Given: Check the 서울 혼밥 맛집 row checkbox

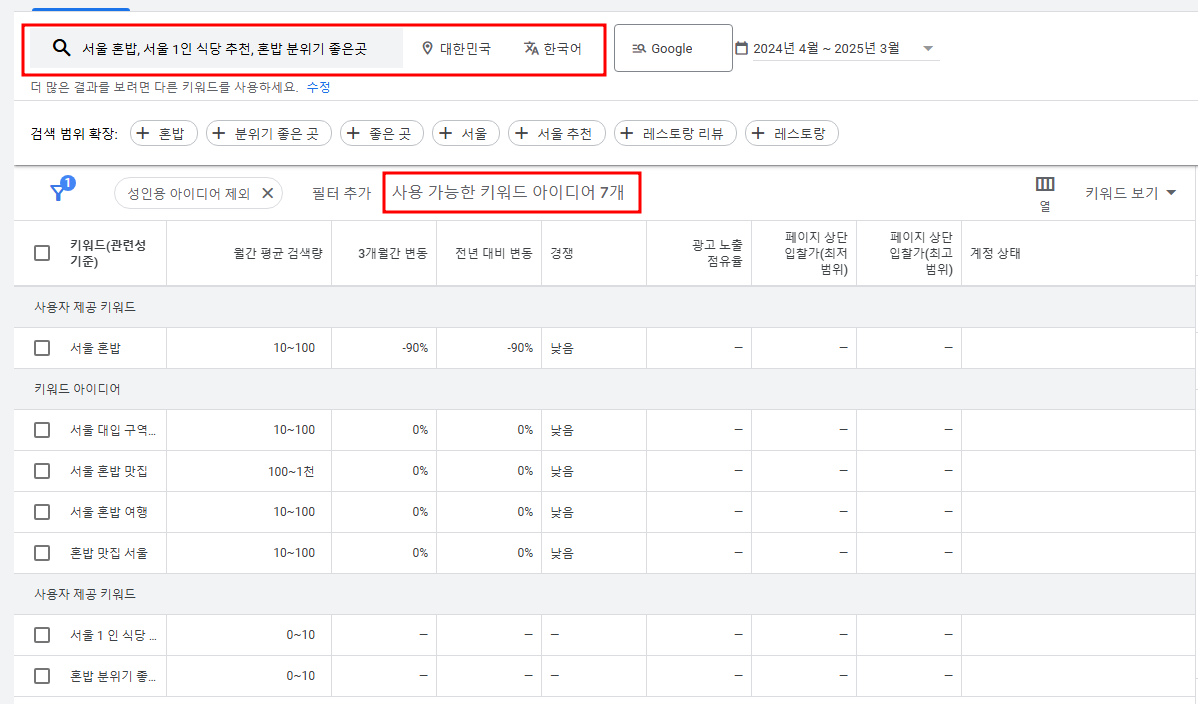Looking at the screenshot, I should click(x=42, y=471).
